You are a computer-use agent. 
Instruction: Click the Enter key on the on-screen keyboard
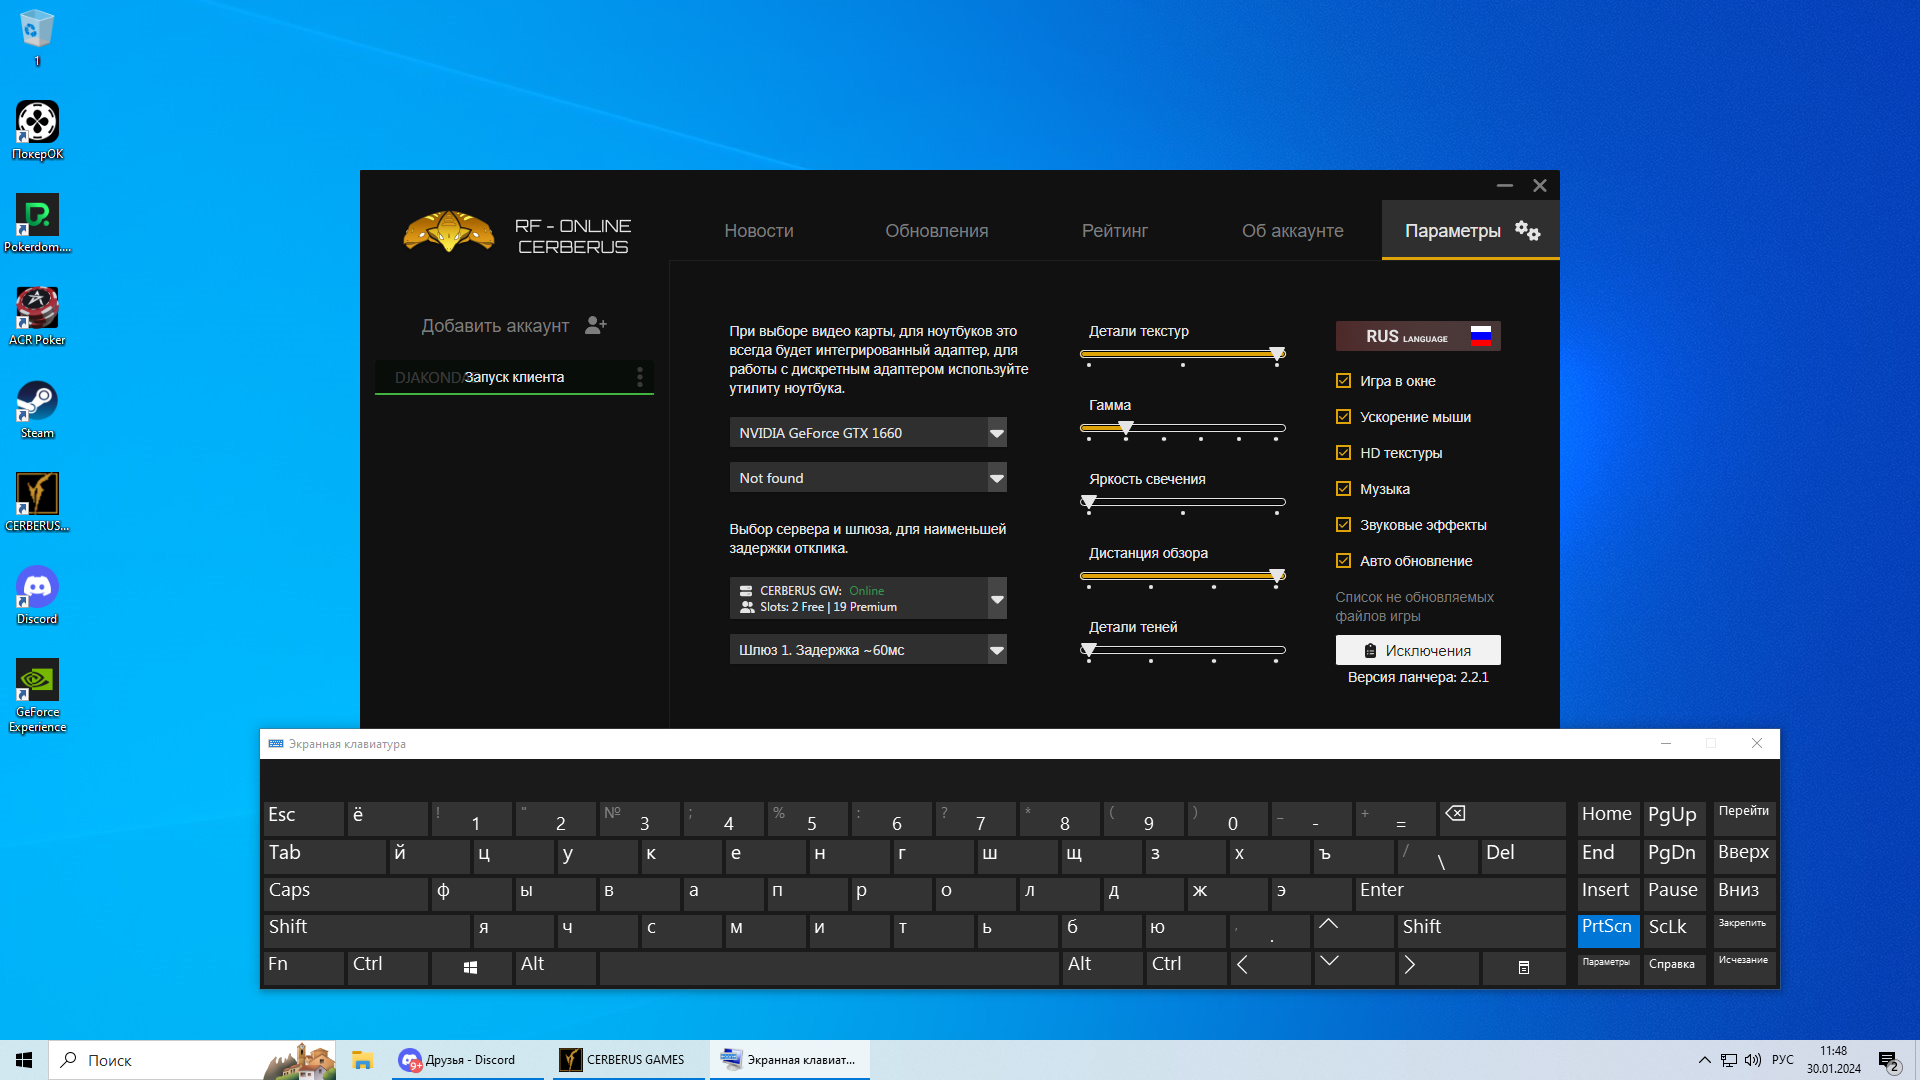(x=1460, y=893)
